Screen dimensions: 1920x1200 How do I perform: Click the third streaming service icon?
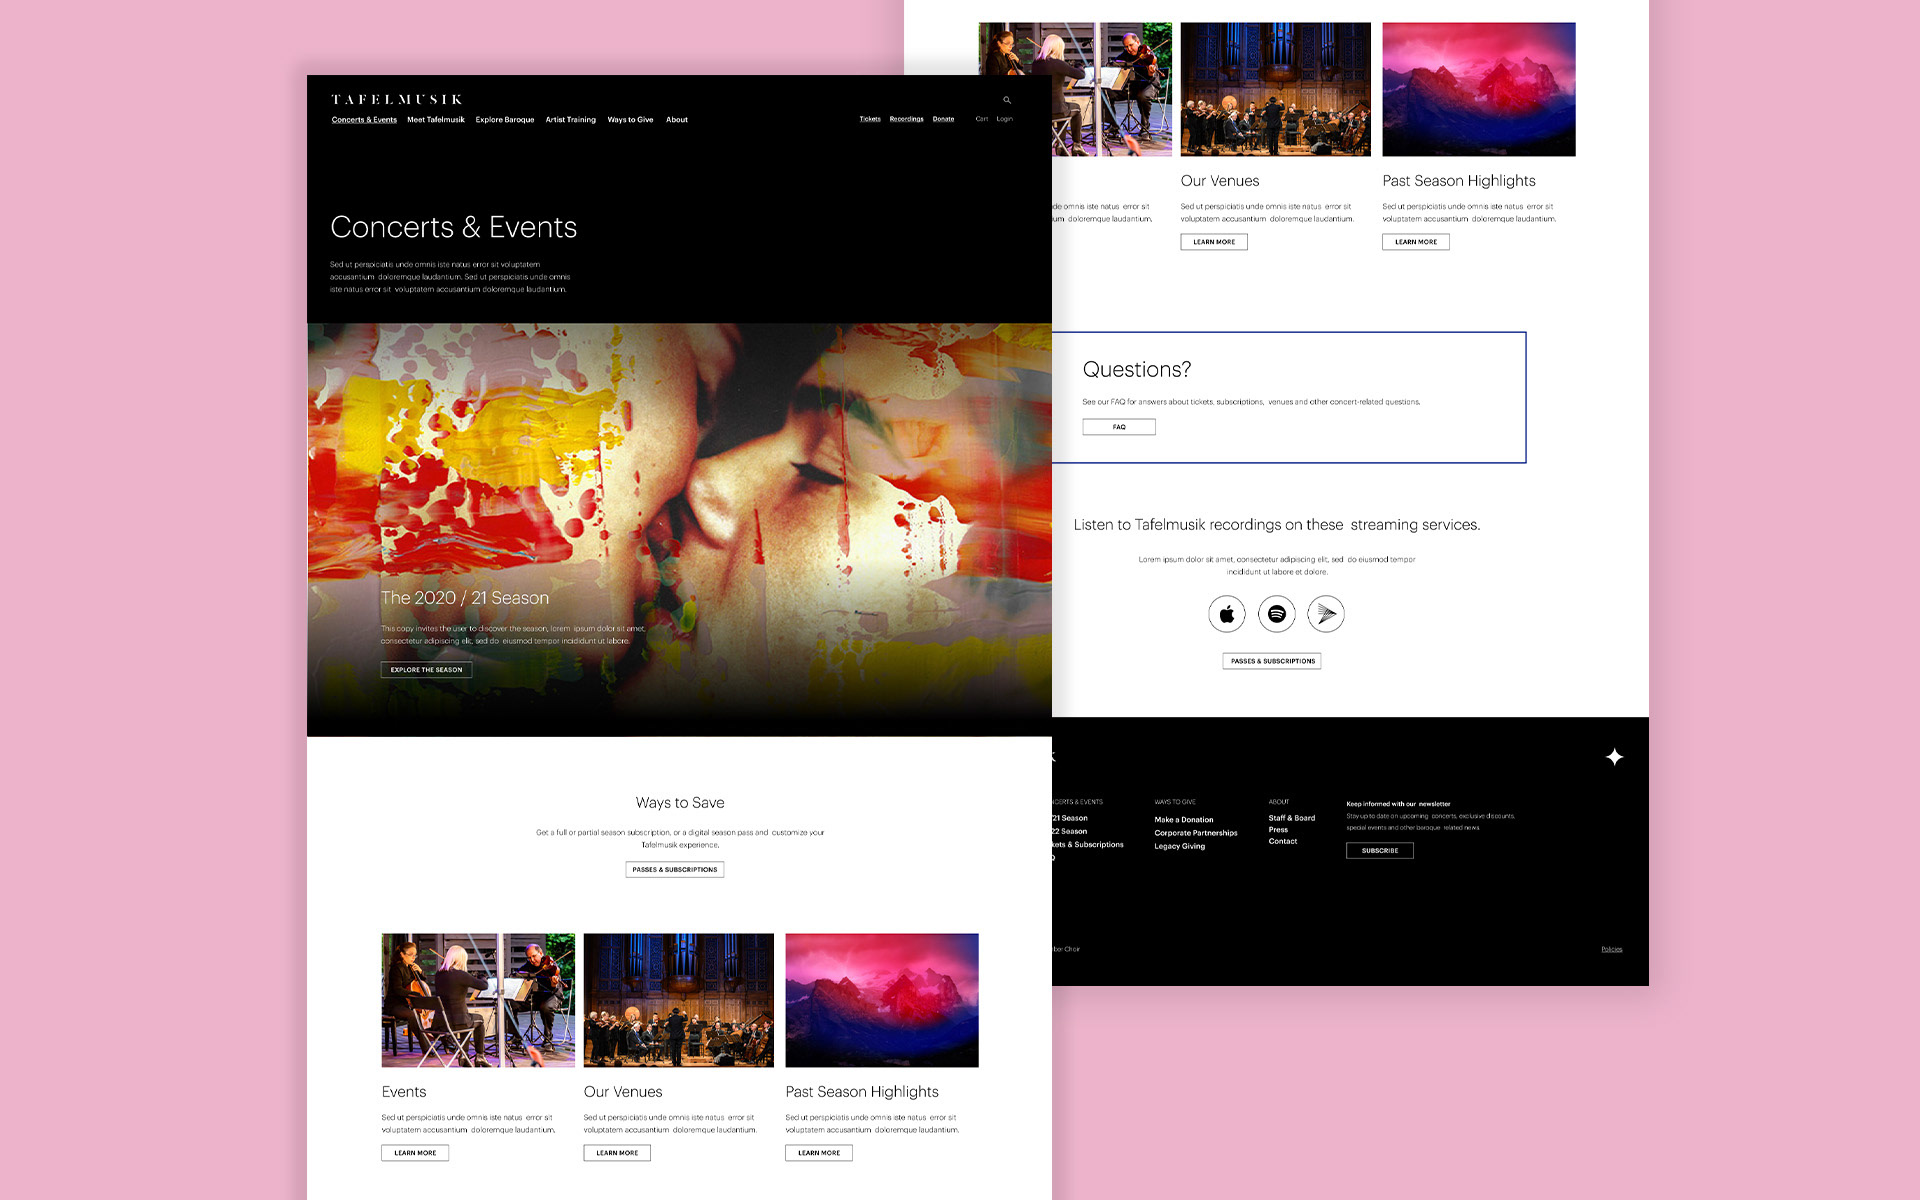tap(1326, 614)
